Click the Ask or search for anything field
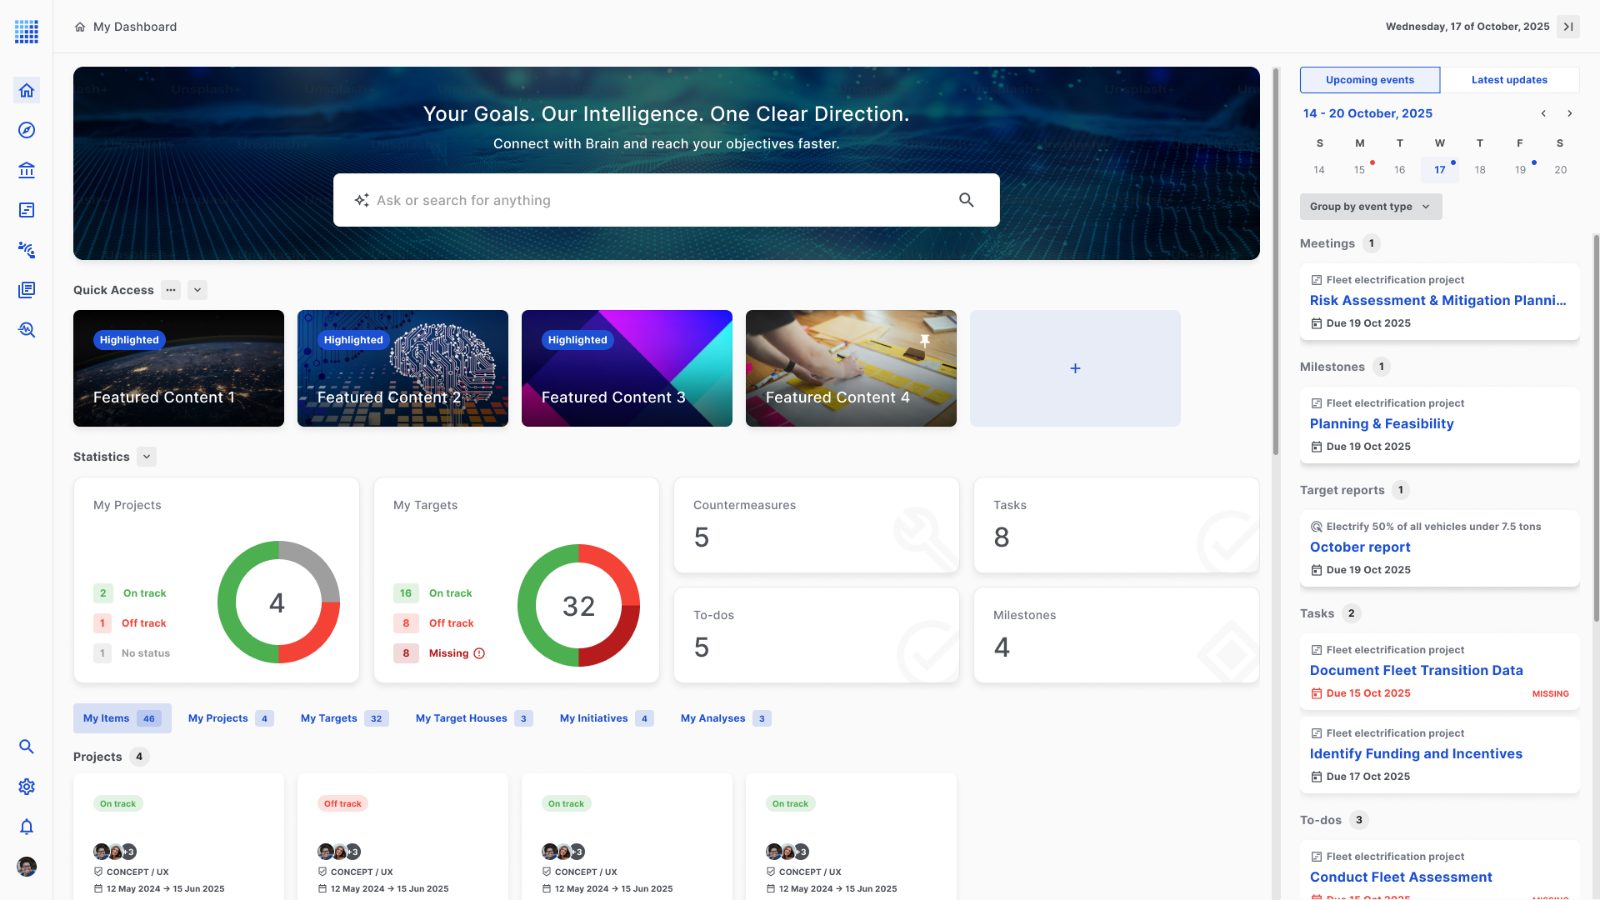 click(x=666, y=200)
